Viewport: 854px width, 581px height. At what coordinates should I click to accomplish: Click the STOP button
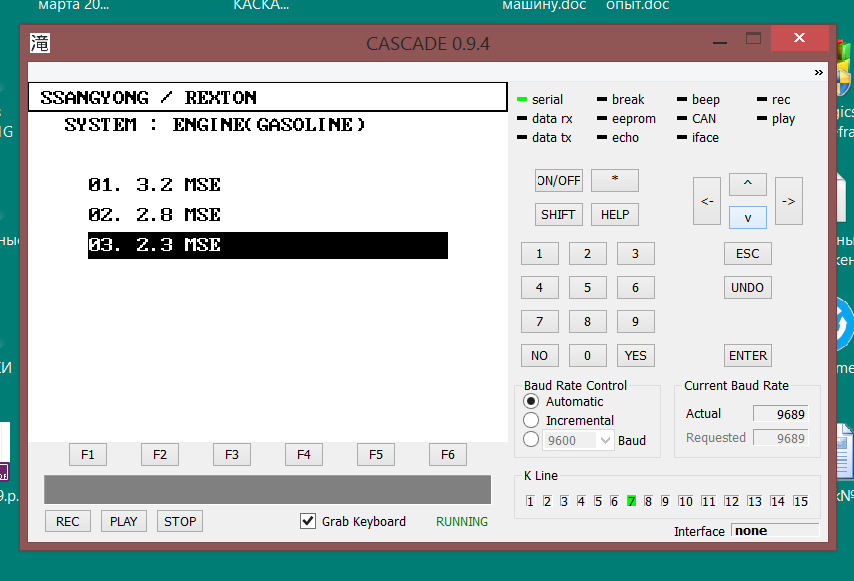180,522
